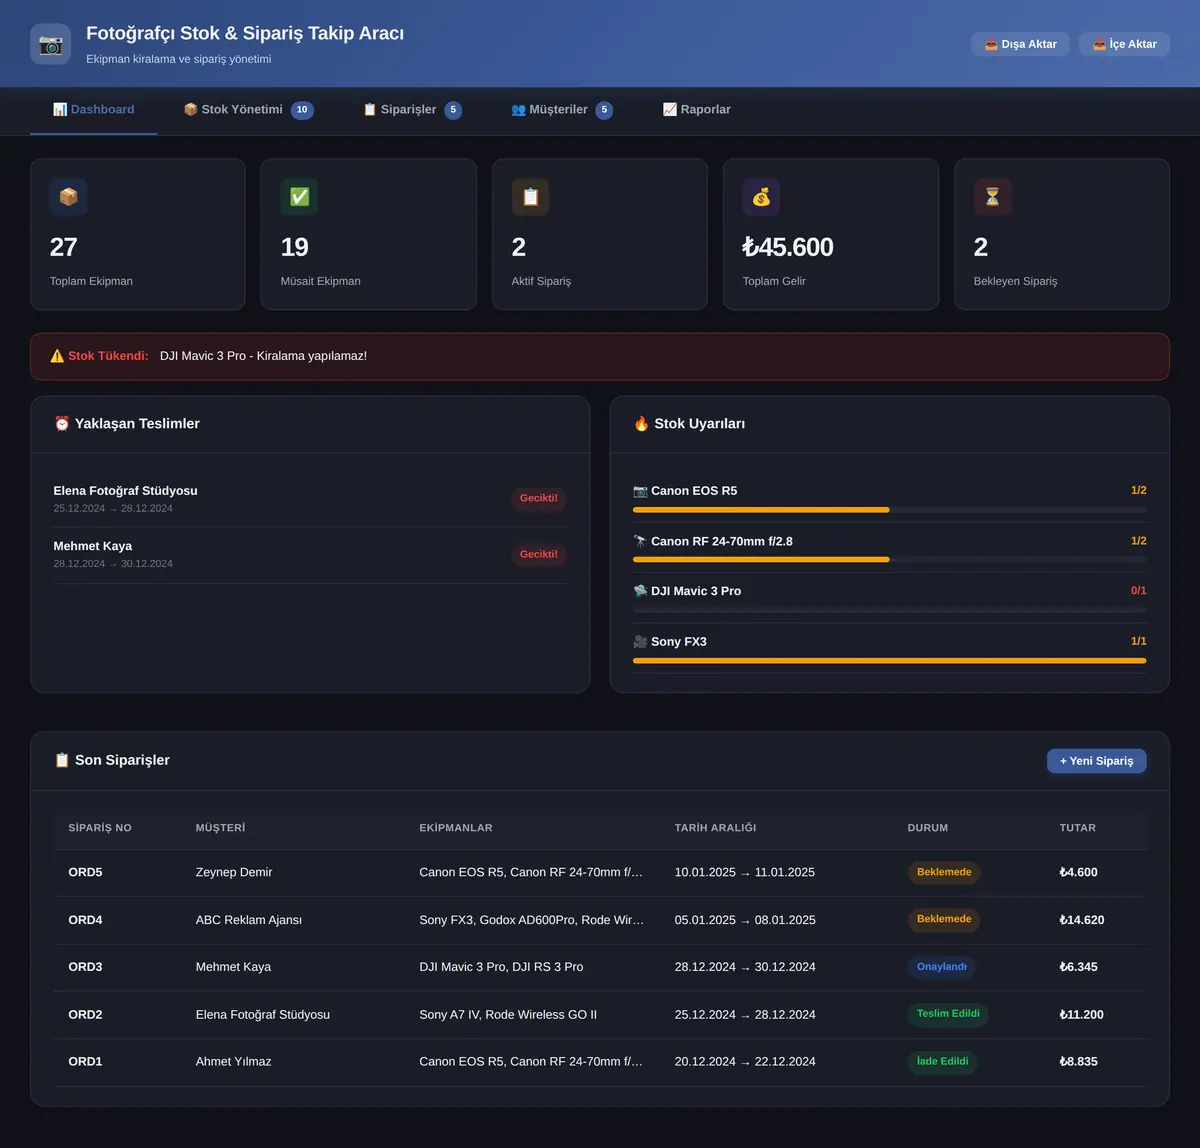Click the İade Edildi status badge for ORD1

tap(943, 1062)
